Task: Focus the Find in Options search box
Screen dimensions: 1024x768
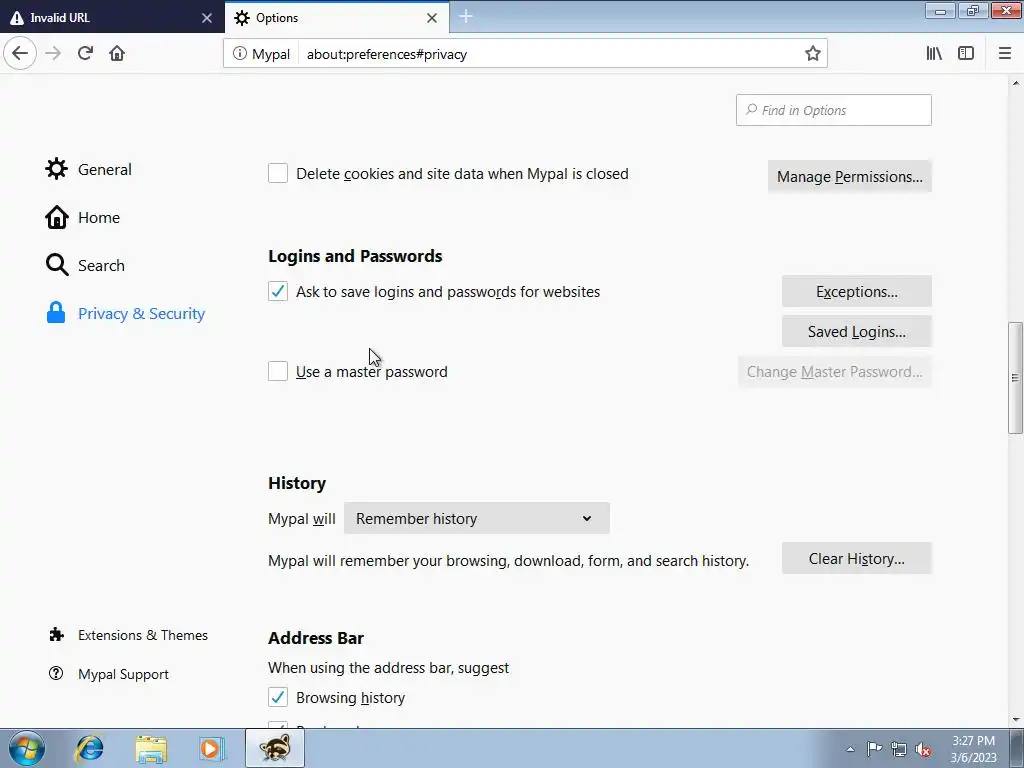Action: coord(834,110)
